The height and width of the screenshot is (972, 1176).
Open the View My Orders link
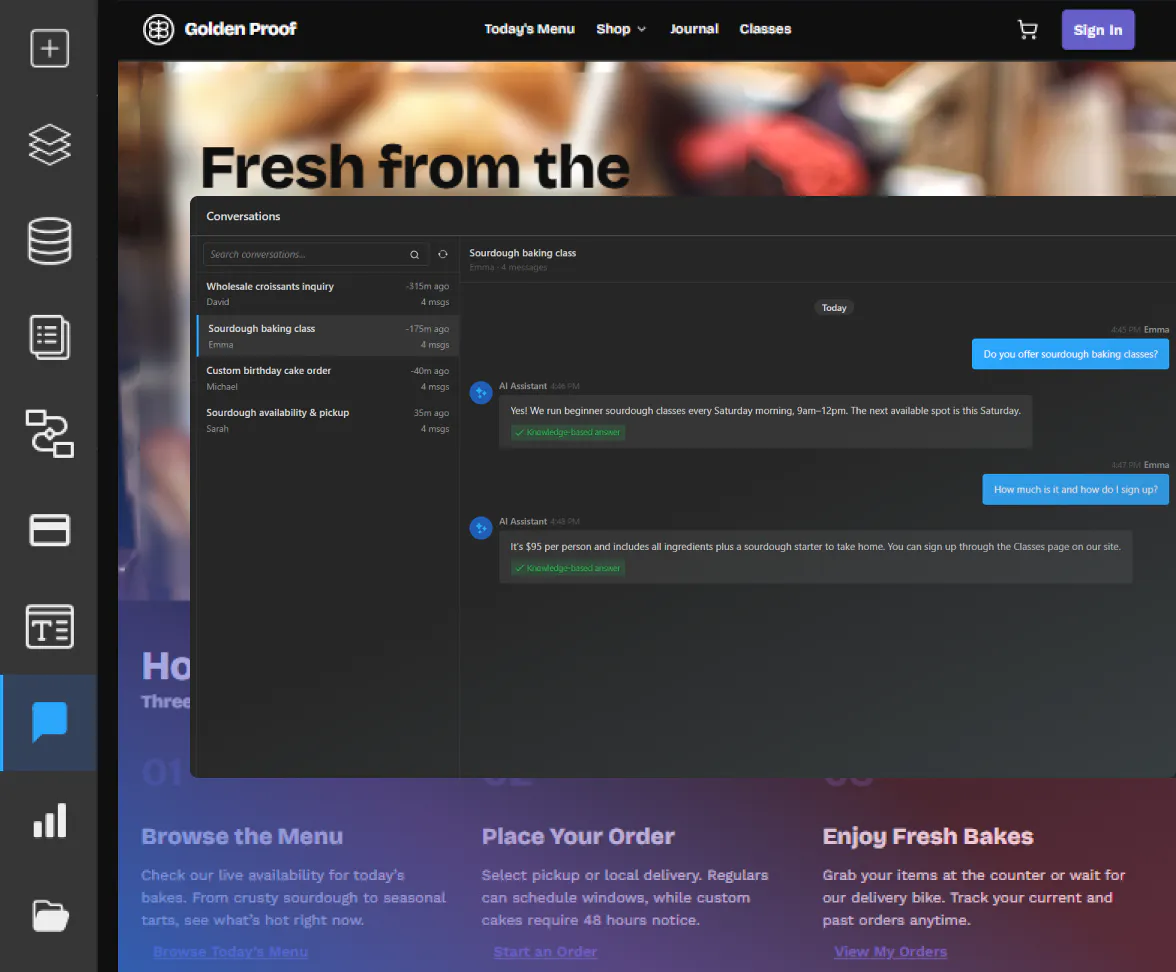click(890, 952)
